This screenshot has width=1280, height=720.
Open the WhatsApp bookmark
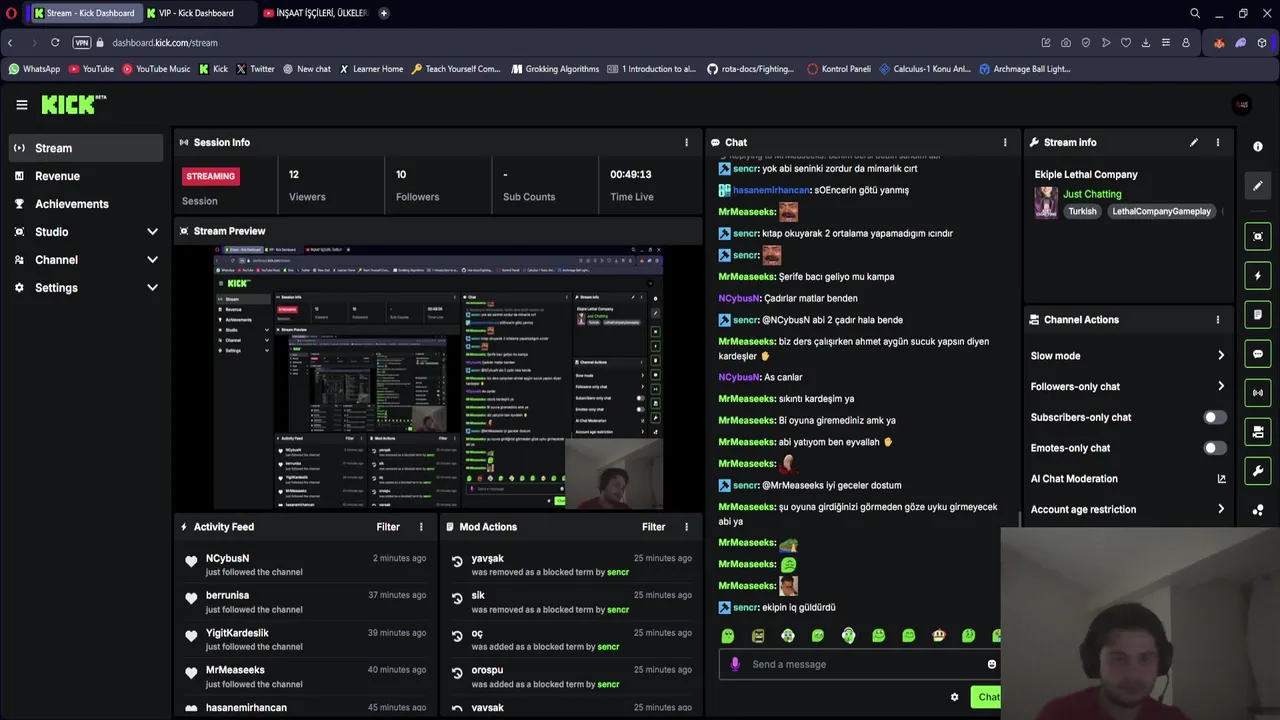click(x=34, y=69)
